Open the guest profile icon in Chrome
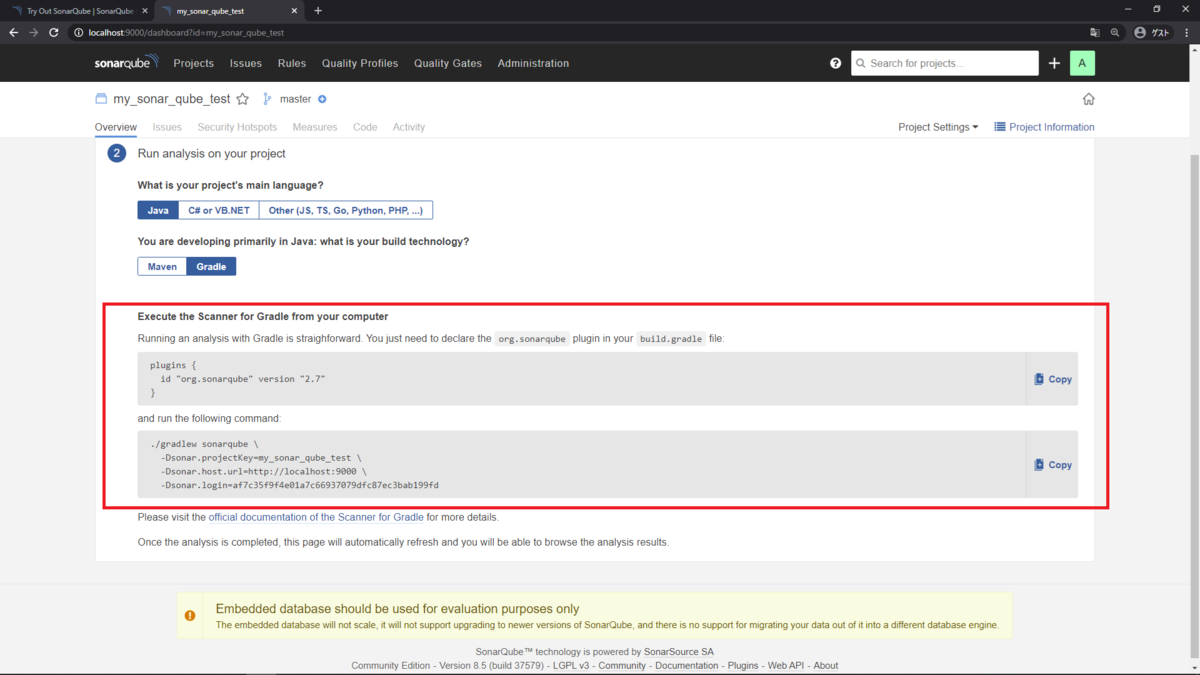Viewport: 1200px width, 675px height. (x=1153, y=33)
